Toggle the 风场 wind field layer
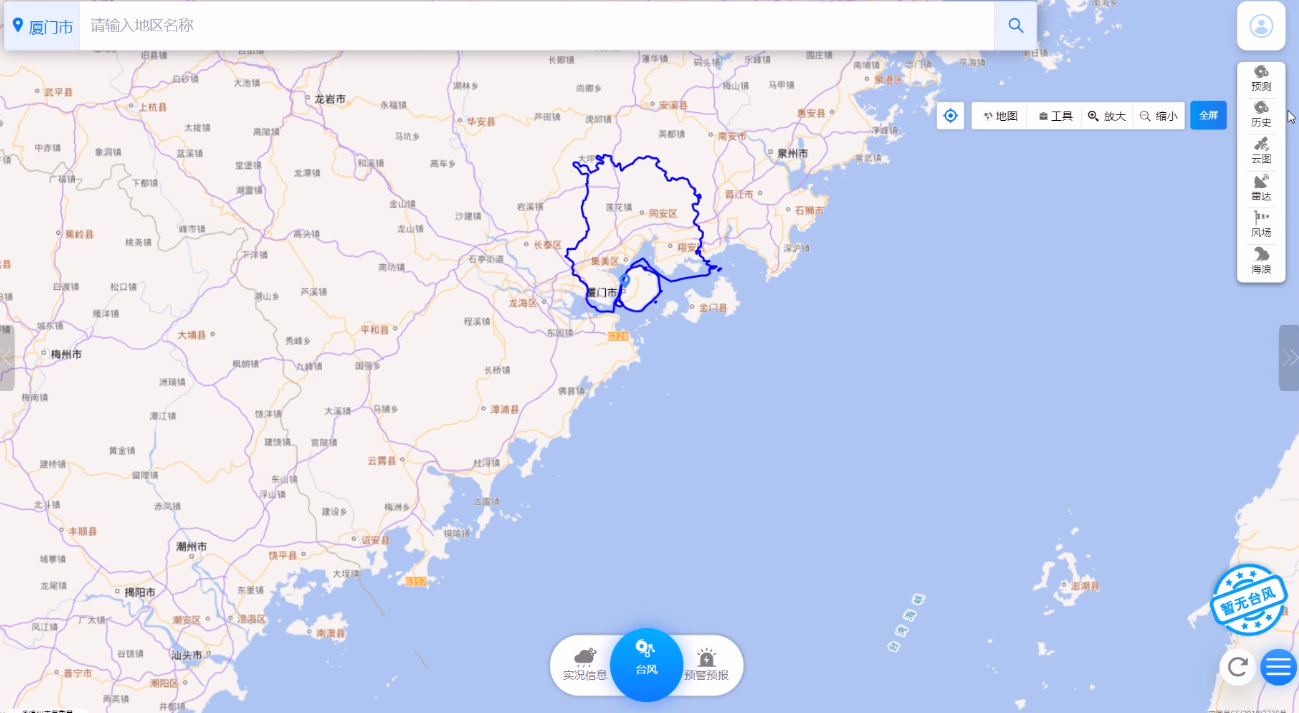 tap(1261, 224)
